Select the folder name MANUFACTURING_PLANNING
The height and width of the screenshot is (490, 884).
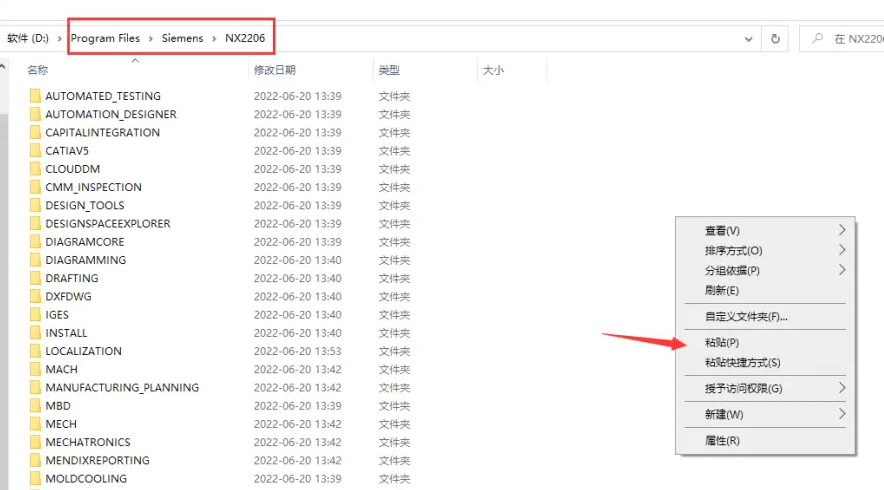point(122,387)
